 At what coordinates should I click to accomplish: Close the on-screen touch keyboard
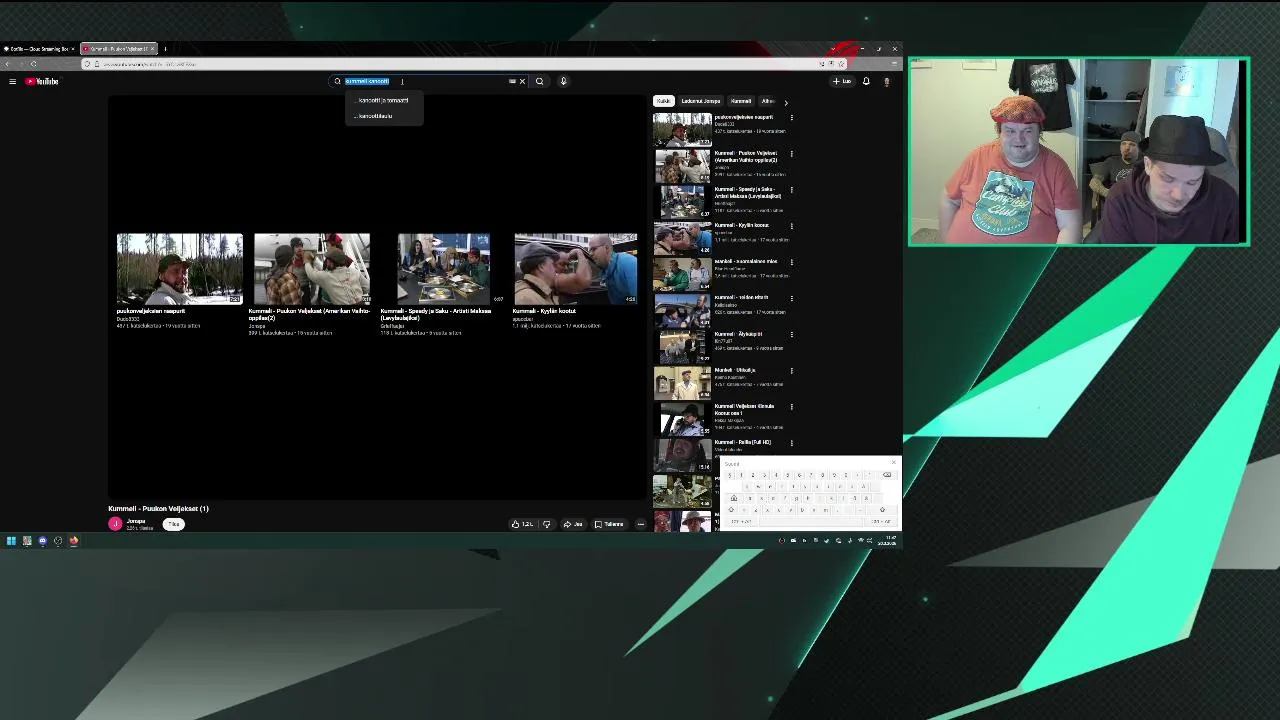(893, 463)
